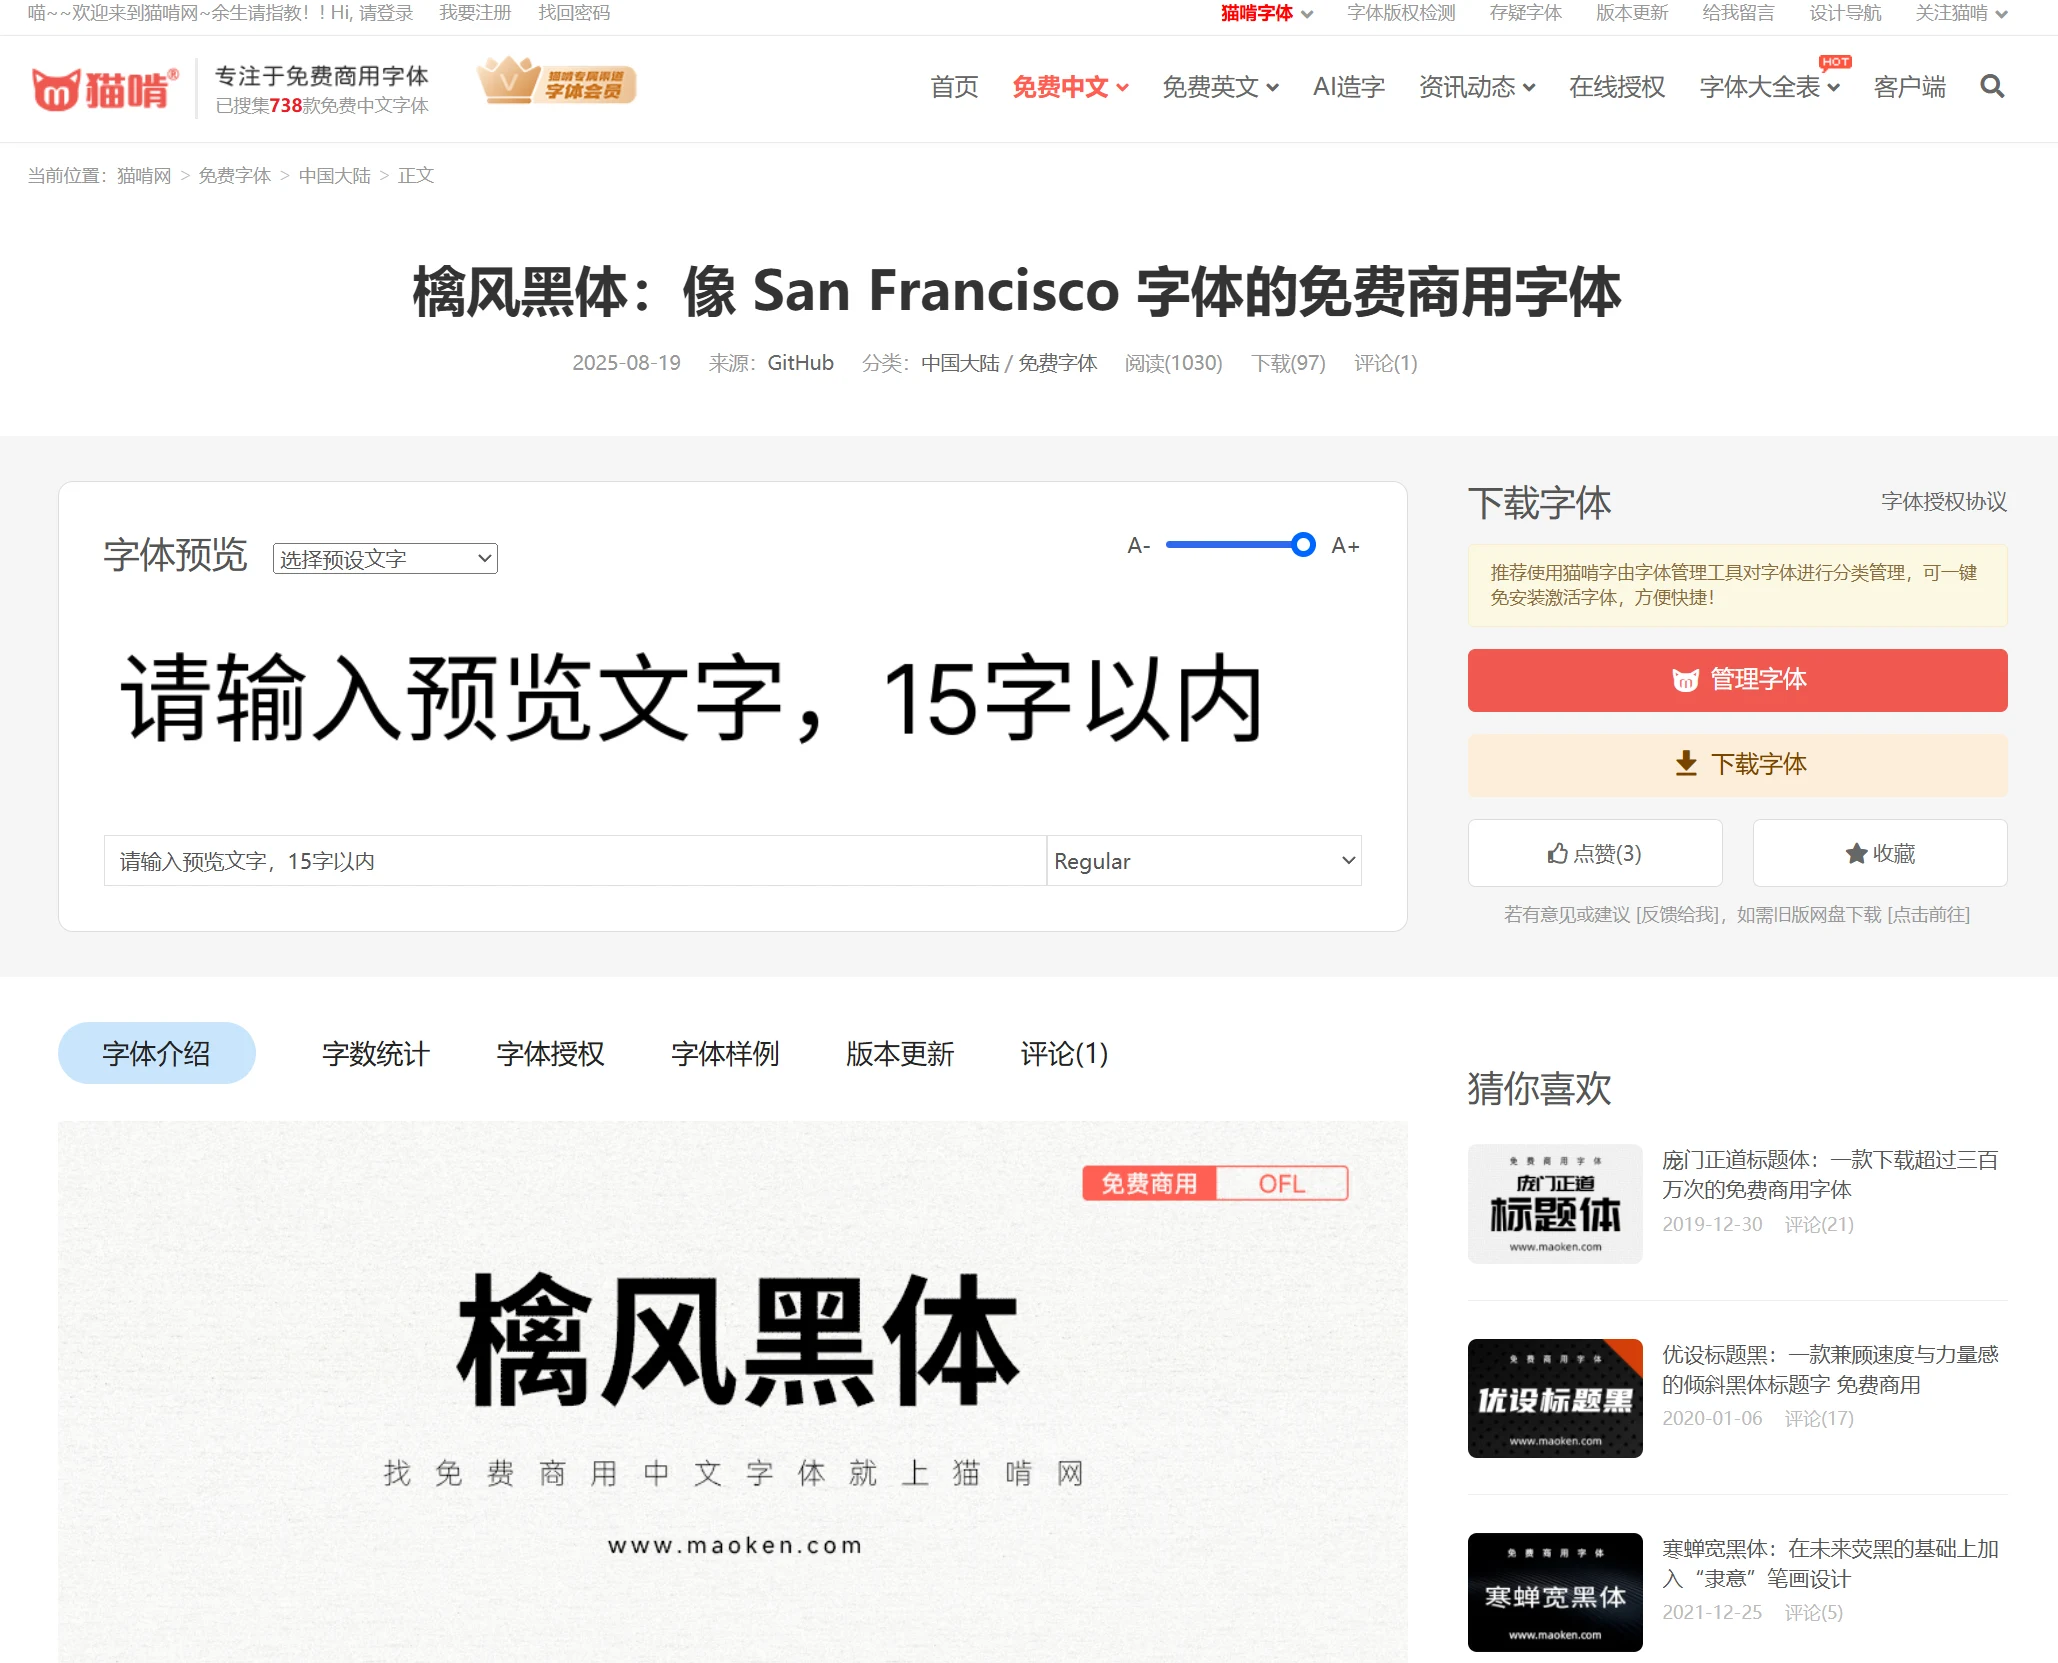Screen dimensions: 2058x1663
Task: Expand the 字体大全表 menu
Action: pyautogui.click(x=1768, y=88)
